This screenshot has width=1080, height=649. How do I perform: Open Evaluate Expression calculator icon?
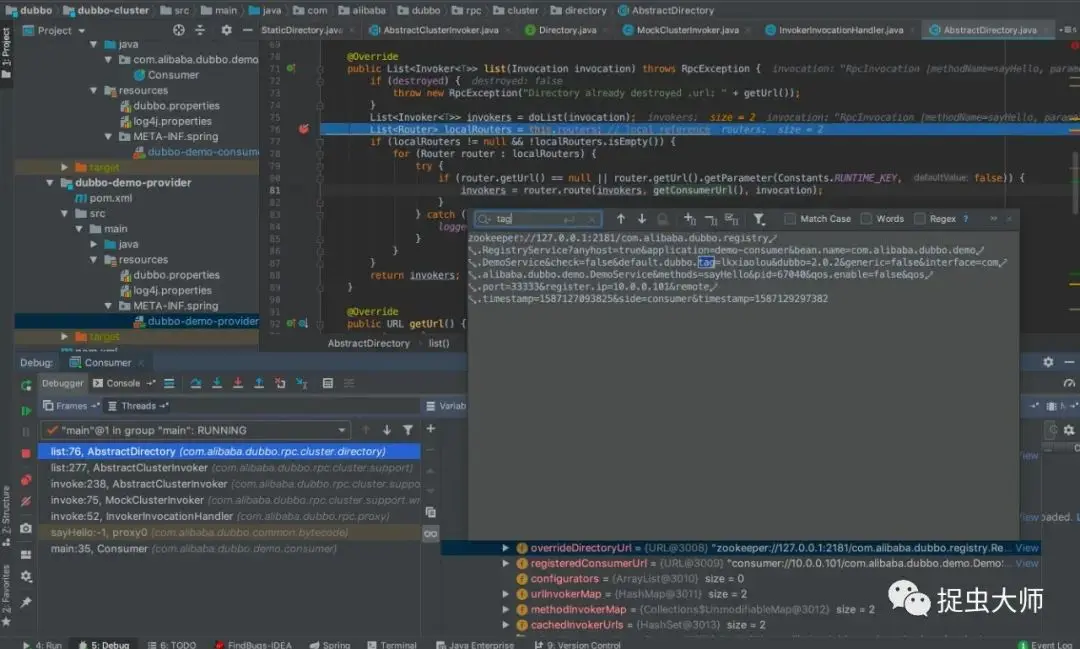click(x=328, y=383)
